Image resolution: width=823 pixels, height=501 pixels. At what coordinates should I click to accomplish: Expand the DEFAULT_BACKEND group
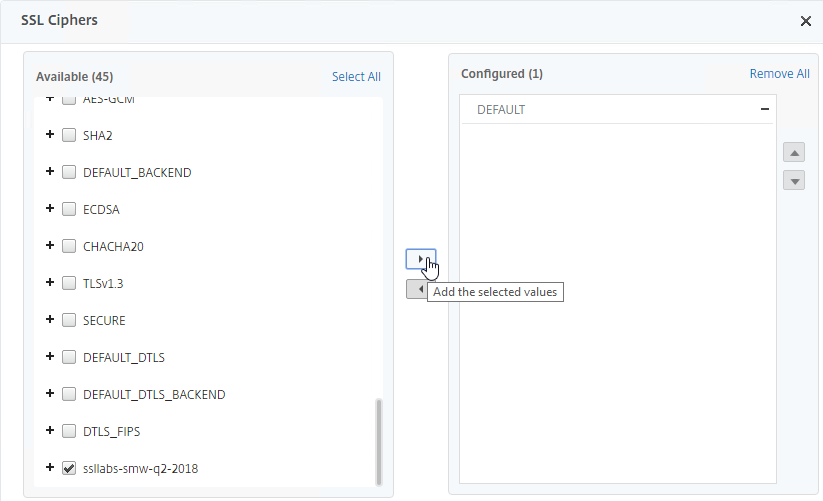pyautogui.click(x=50, y=171)
